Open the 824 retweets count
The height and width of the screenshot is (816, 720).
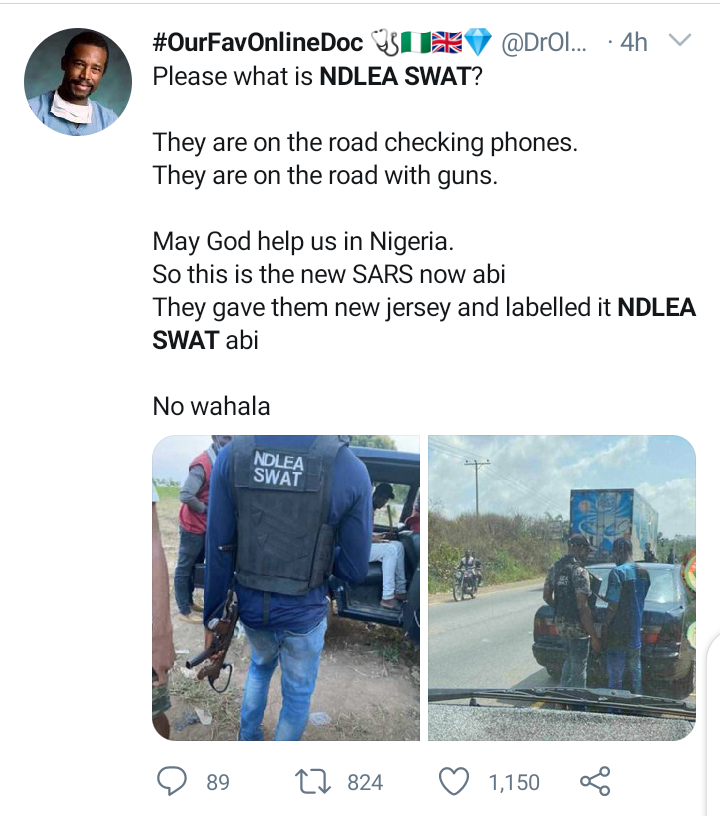[x=365, y=782]
